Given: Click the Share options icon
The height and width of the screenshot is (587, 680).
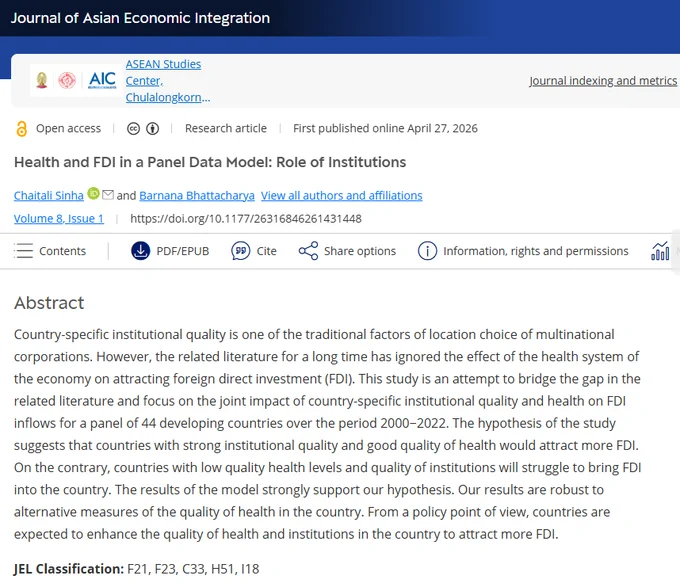Looking at the screenshot, I should tap(308, 251).
